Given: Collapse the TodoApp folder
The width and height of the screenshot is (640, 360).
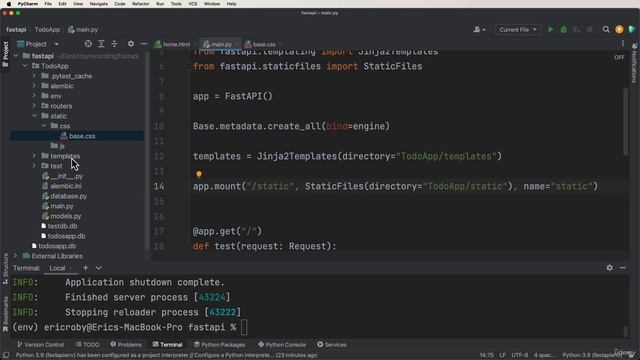Looking at the screenshot, I should (25, 66).
